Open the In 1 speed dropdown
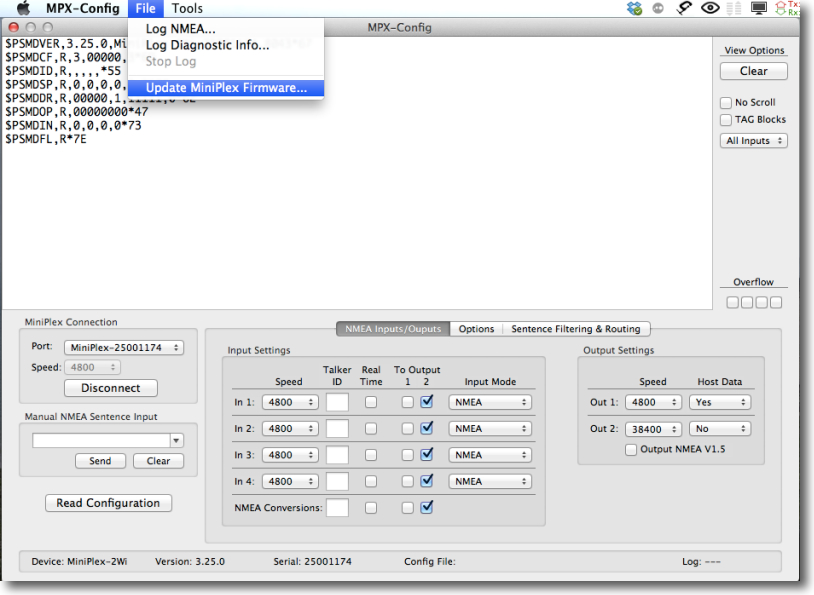The width and height of the screenshot is (814, 595). point(290,402)
